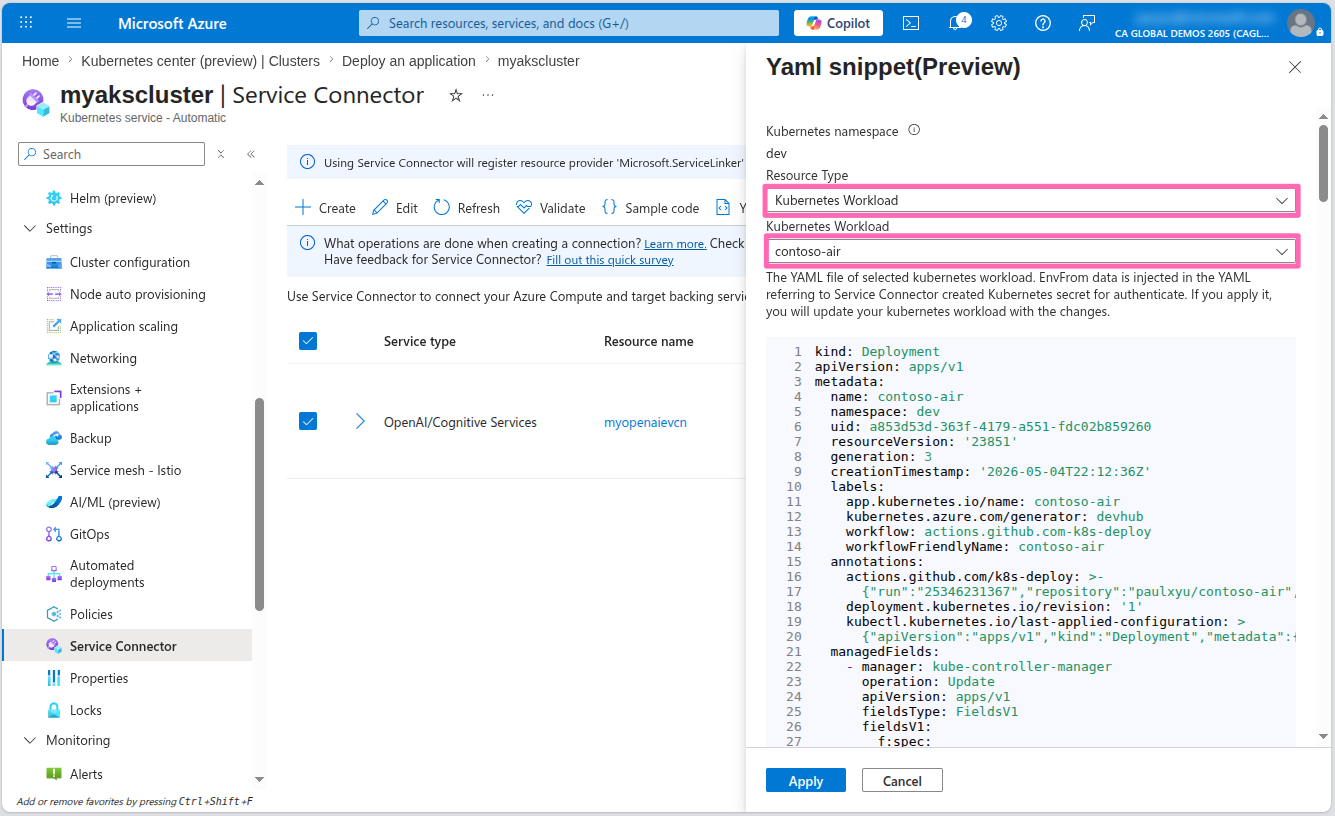Close the Yaml snippet panel
Viewport: 1335px width, 816px height.
(x=1295, y=67)
